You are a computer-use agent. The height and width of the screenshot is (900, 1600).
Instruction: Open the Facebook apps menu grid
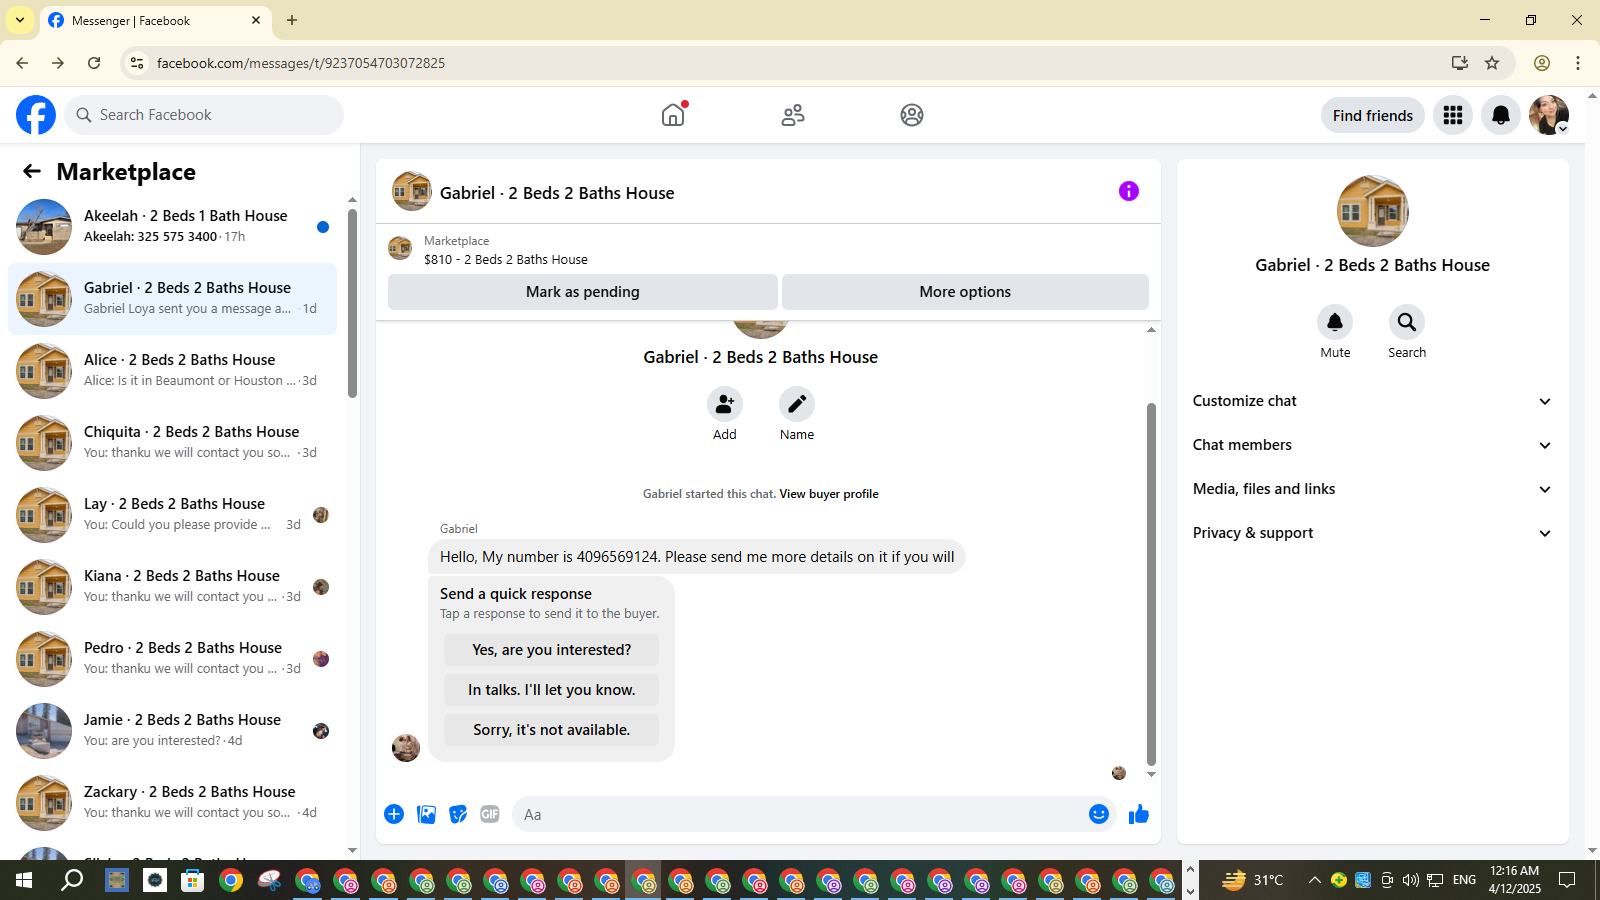click(x=1453, y=115)
